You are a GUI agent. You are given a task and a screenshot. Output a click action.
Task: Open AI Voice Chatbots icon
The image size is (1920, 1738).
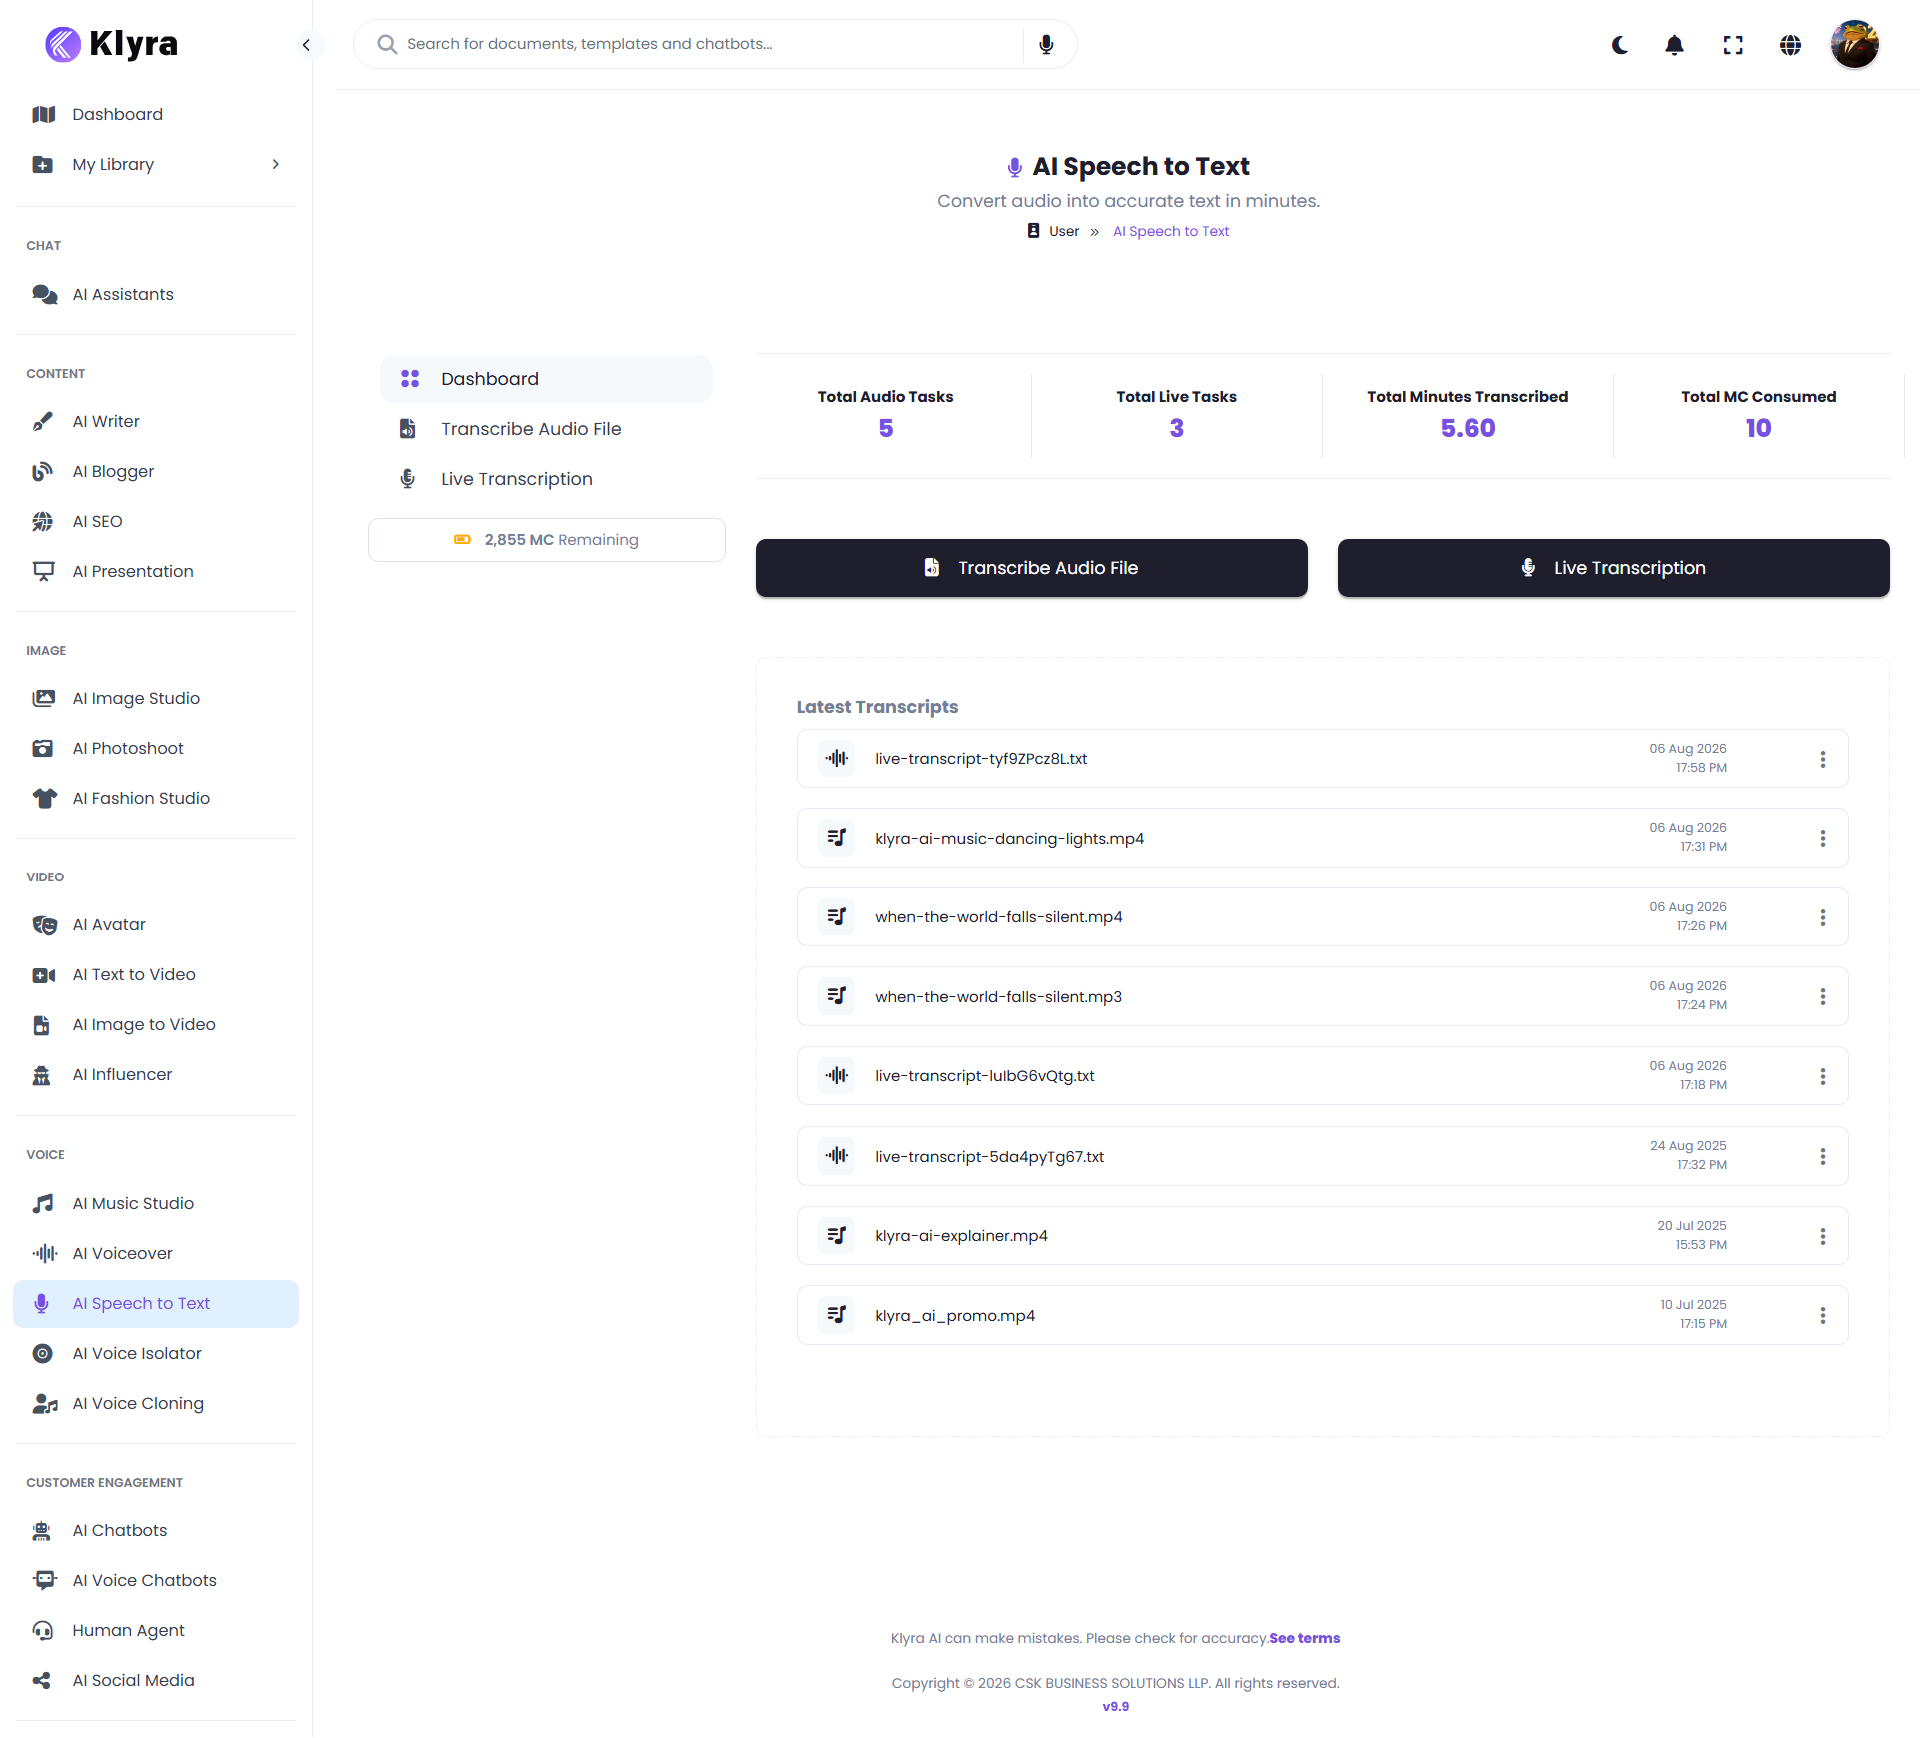click(x=44, y=1580)
